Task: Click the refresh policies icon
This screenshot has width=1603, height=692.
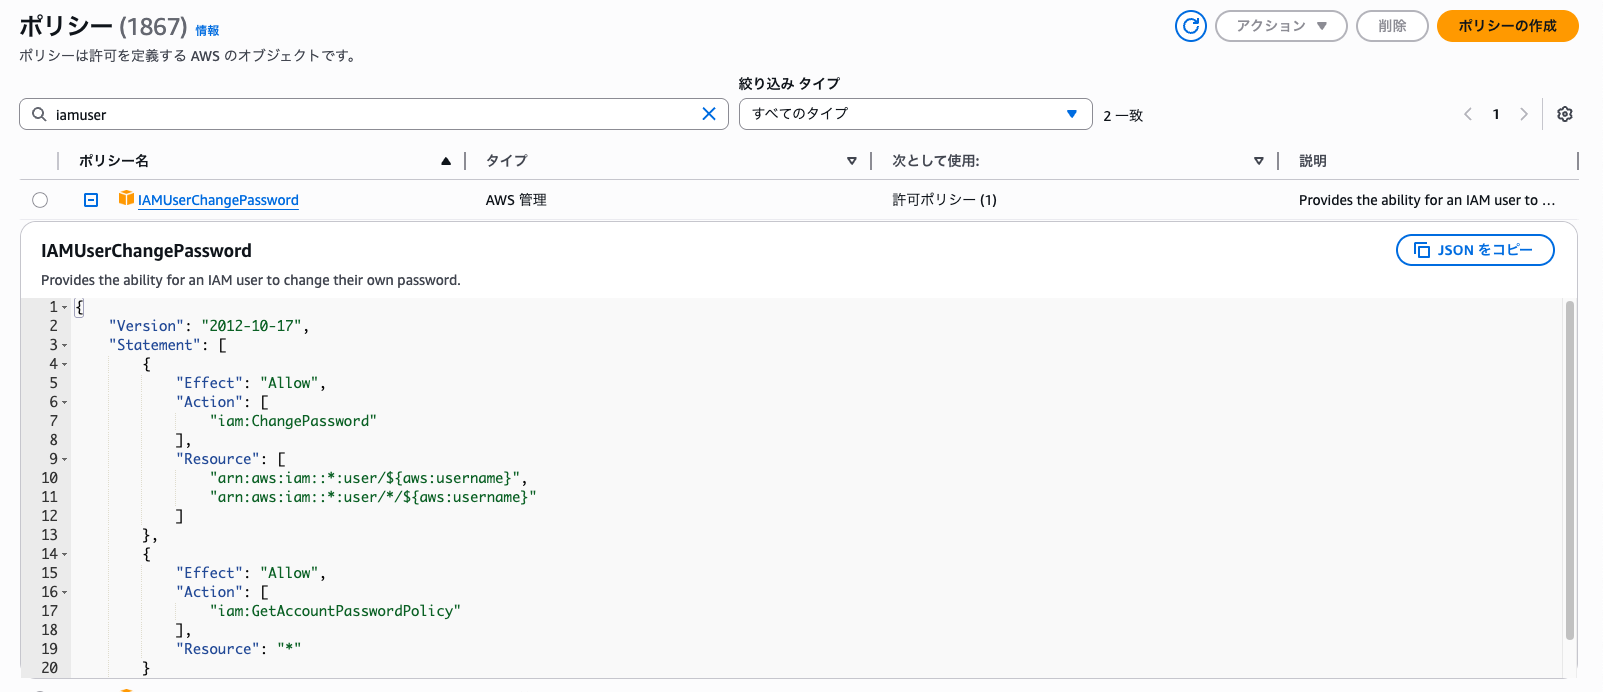Action: point(1190,26)
